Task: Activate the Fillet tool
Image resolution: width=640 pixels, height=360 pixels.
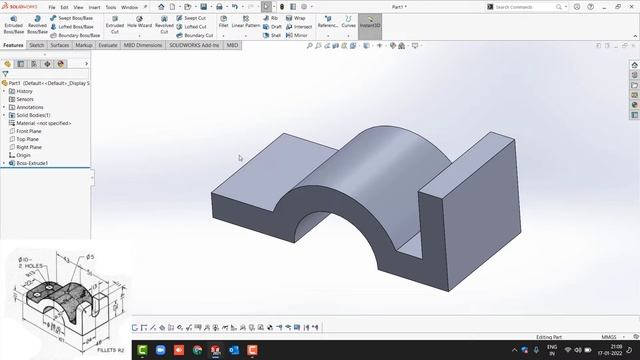Action: pyautogui.click(x=223, y=22)
